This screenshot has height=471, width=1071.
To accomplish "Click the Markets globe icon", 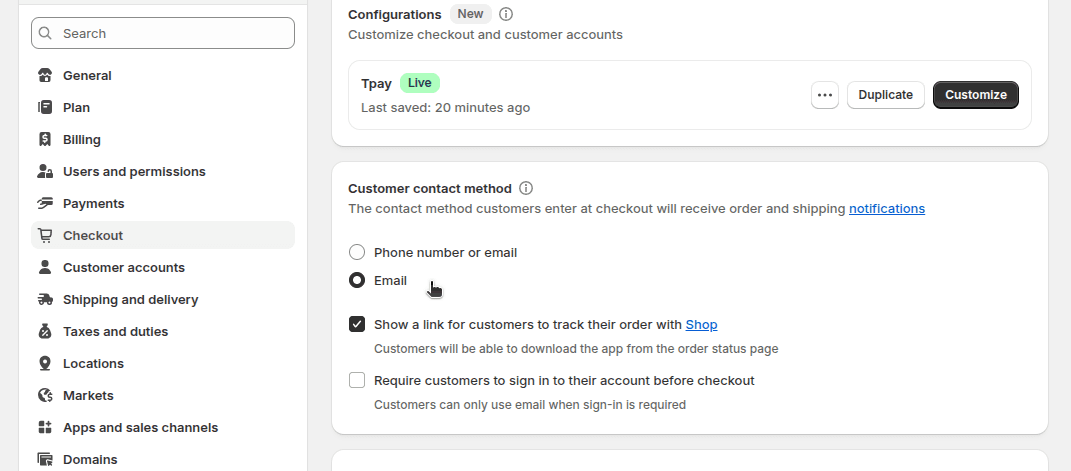I will (45, 396).
